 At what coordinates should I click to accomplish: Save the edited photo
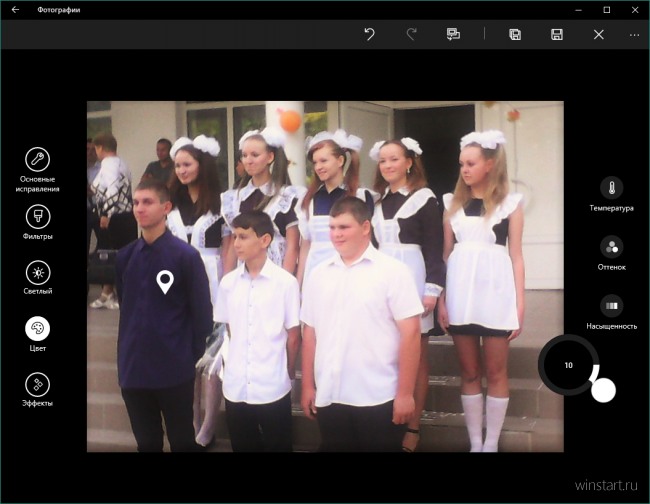557,34
